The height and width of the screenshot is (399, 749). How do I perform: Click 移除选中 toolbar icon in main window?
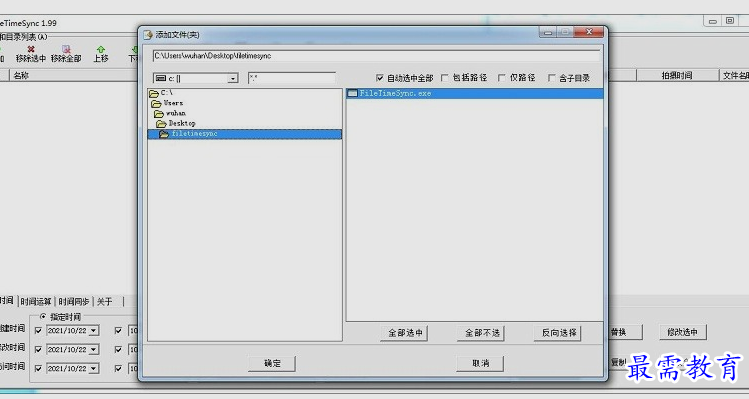[x=31, y=54]
